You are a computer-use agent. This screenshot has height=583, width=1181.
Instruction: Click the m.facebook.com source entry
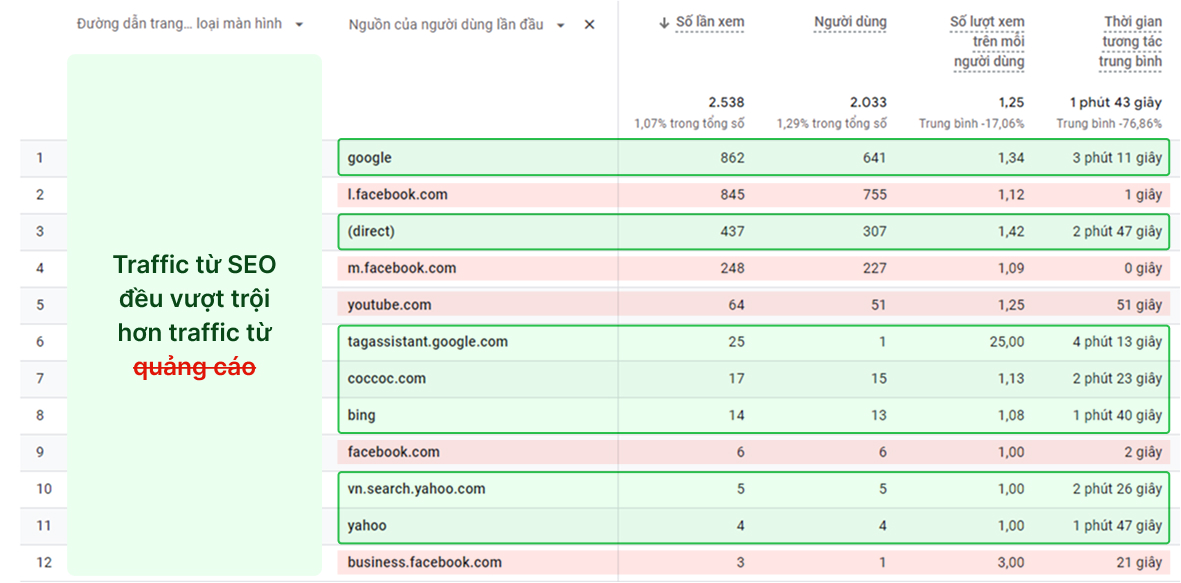(x=401, y=268)
